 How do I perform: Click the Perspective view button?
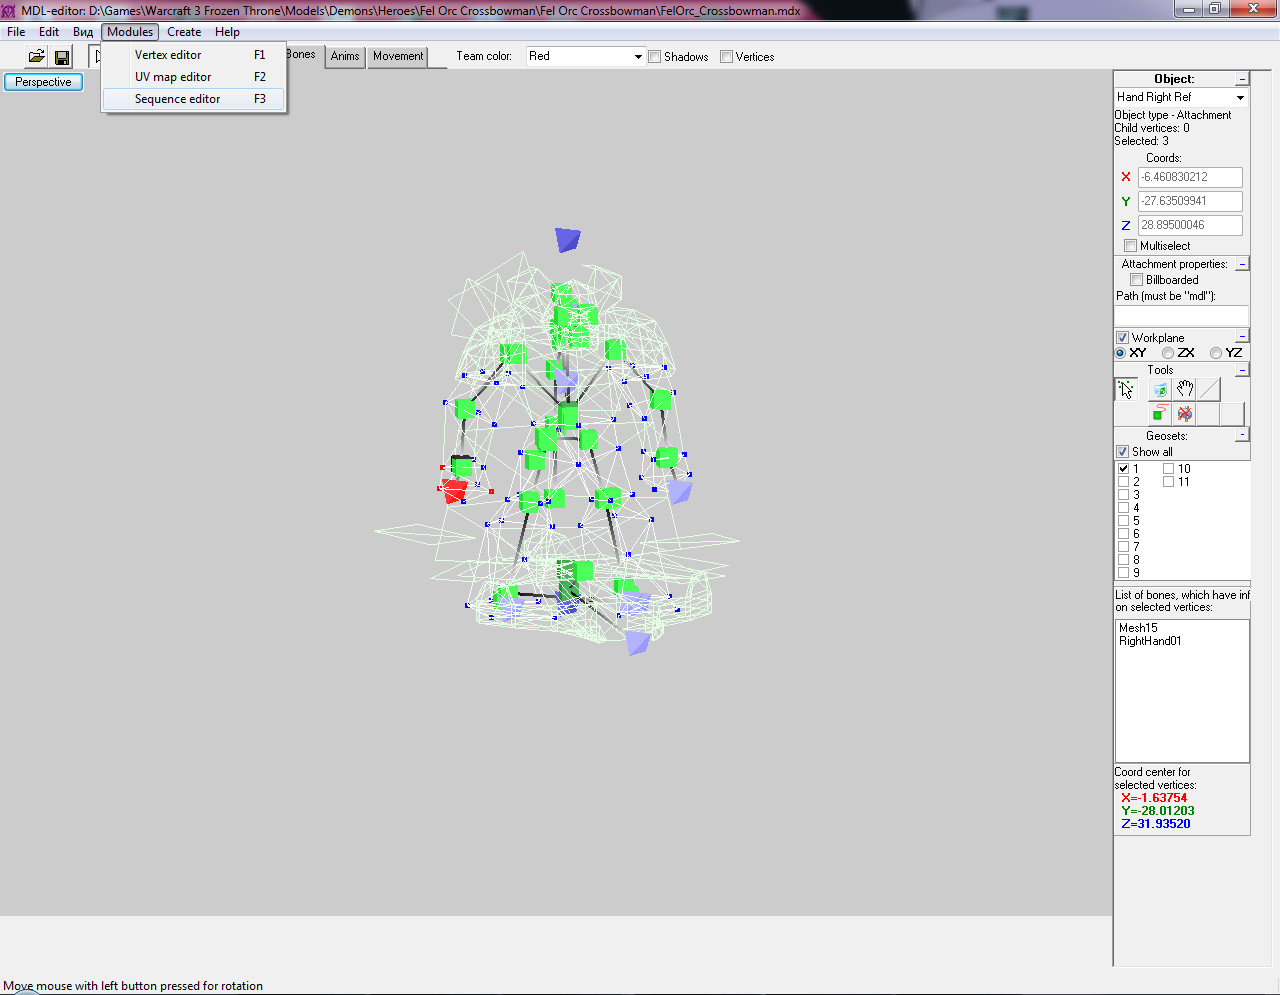pyautogui.click(x=43, y=82)
